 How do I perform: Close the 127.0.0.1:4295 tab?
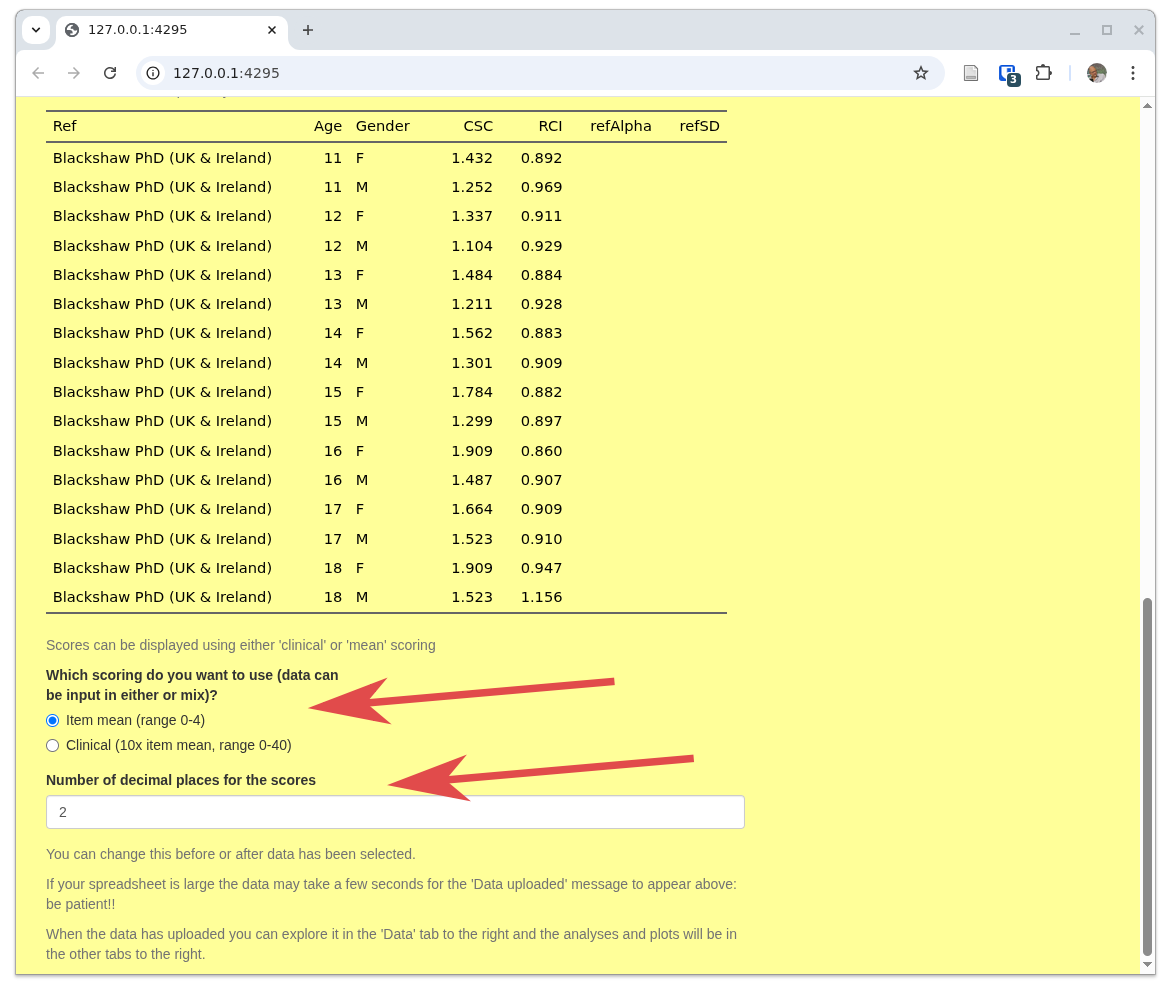tap(272, 30)
